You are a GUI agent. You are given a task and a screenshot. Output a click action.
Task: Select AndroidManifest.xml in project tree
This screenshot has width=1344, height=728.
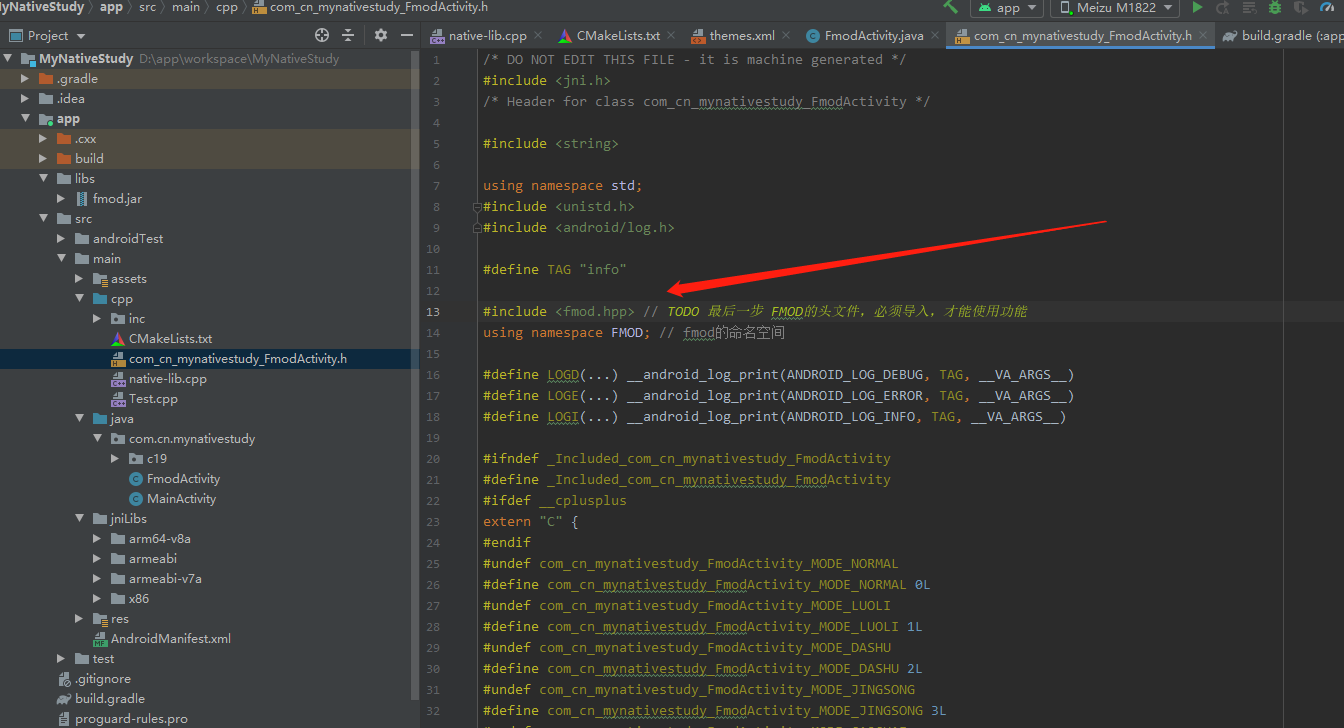coord(170,639)
